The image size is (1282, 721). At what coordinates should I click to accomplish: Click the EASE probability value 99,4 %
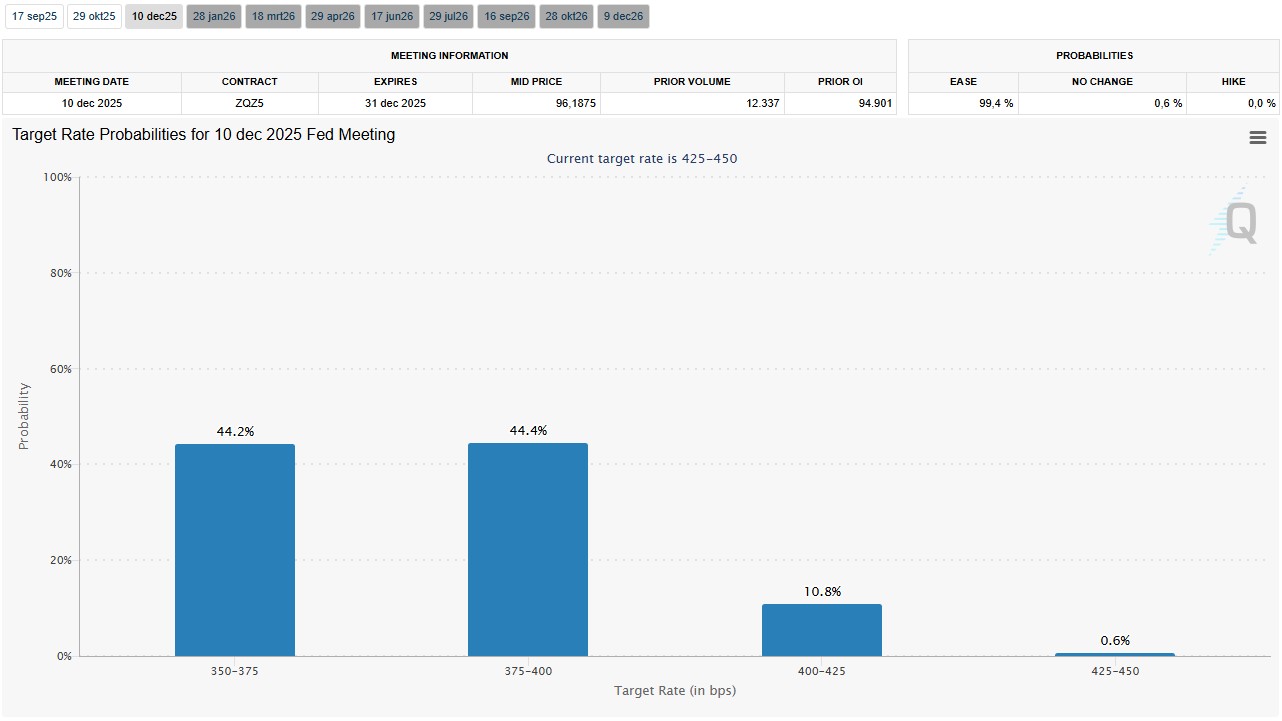click(x=964, y=103)
